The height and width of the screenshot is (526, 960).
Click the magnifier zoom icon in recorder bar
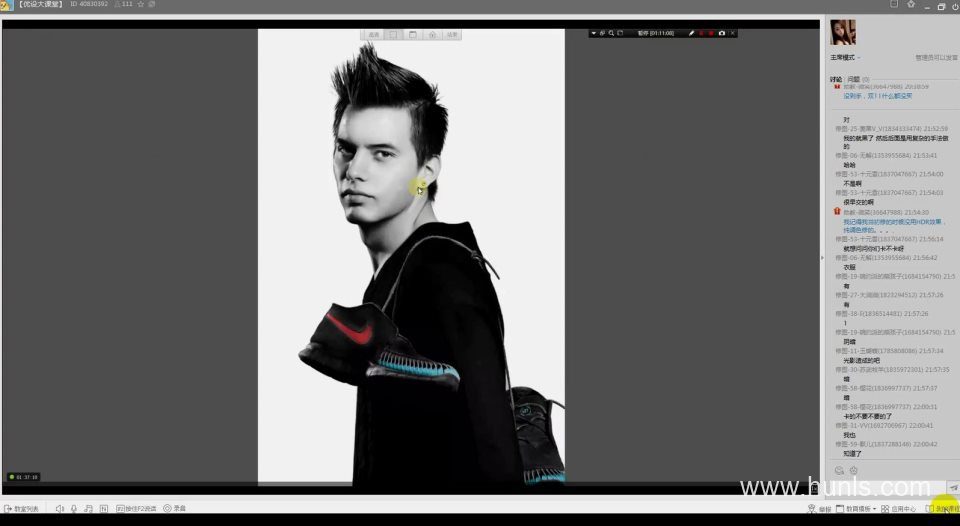point(611,33)
